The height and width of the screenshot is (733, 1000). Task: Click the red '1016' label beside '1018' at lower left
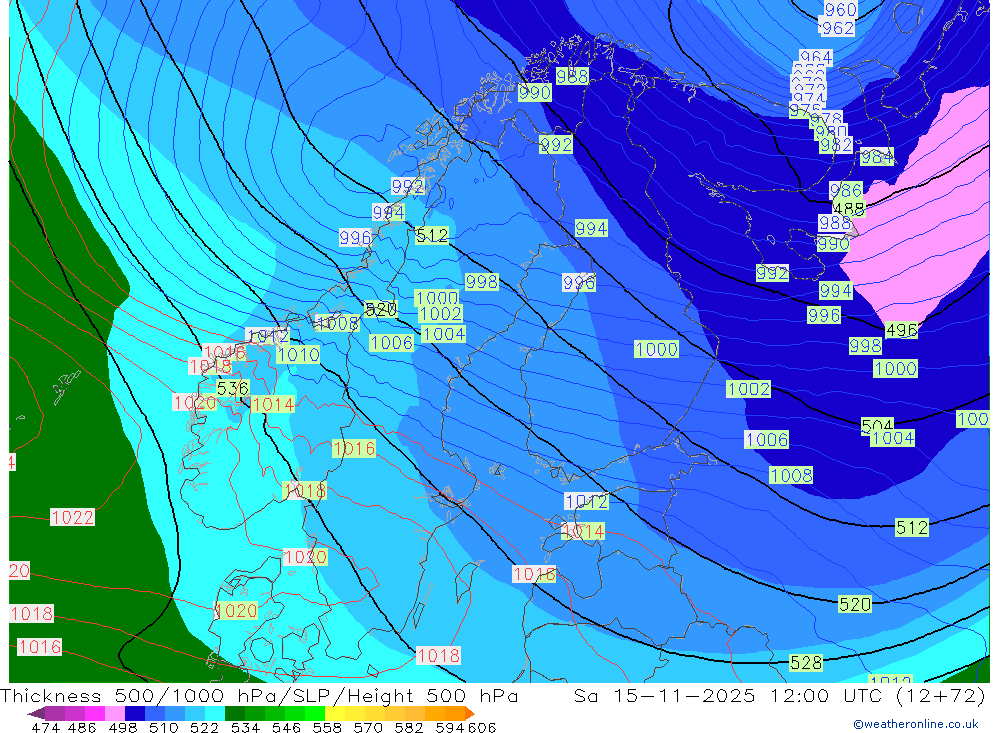click(x=40, y=647)
